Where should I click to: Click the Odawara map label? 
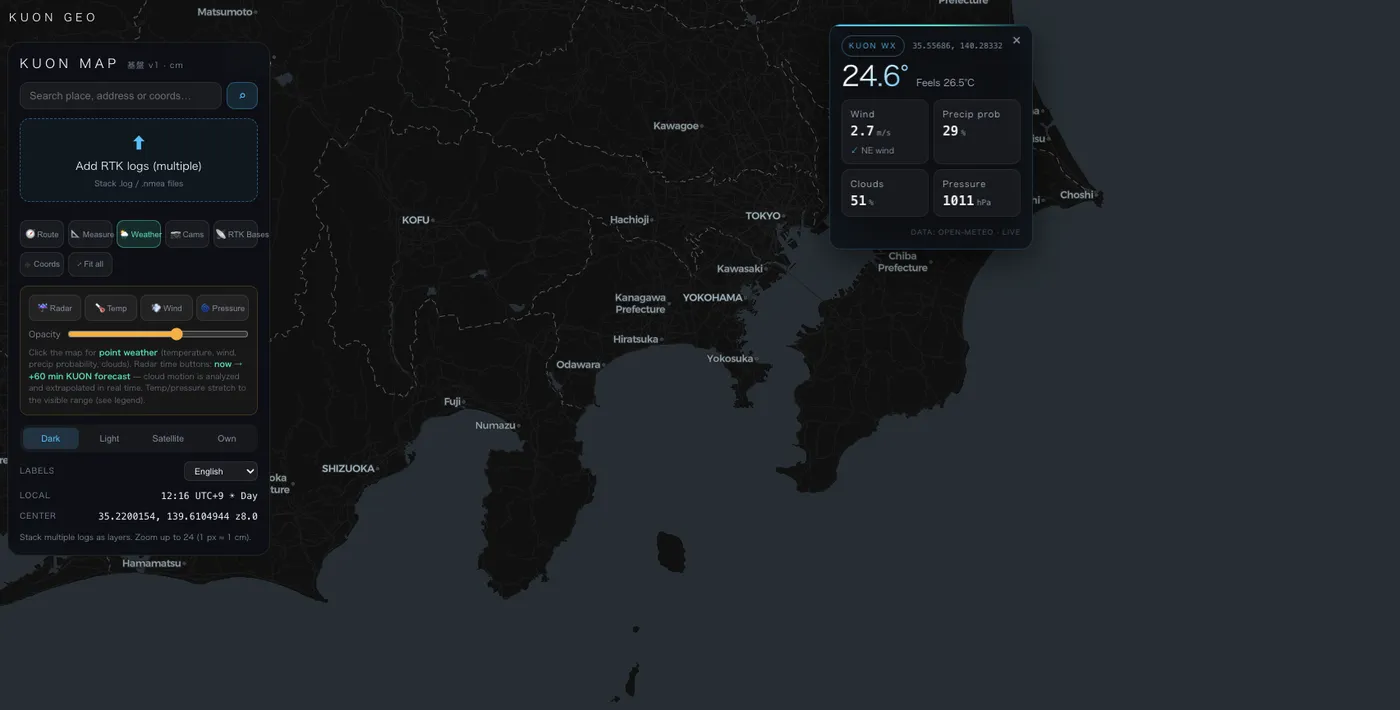[578, 365]
